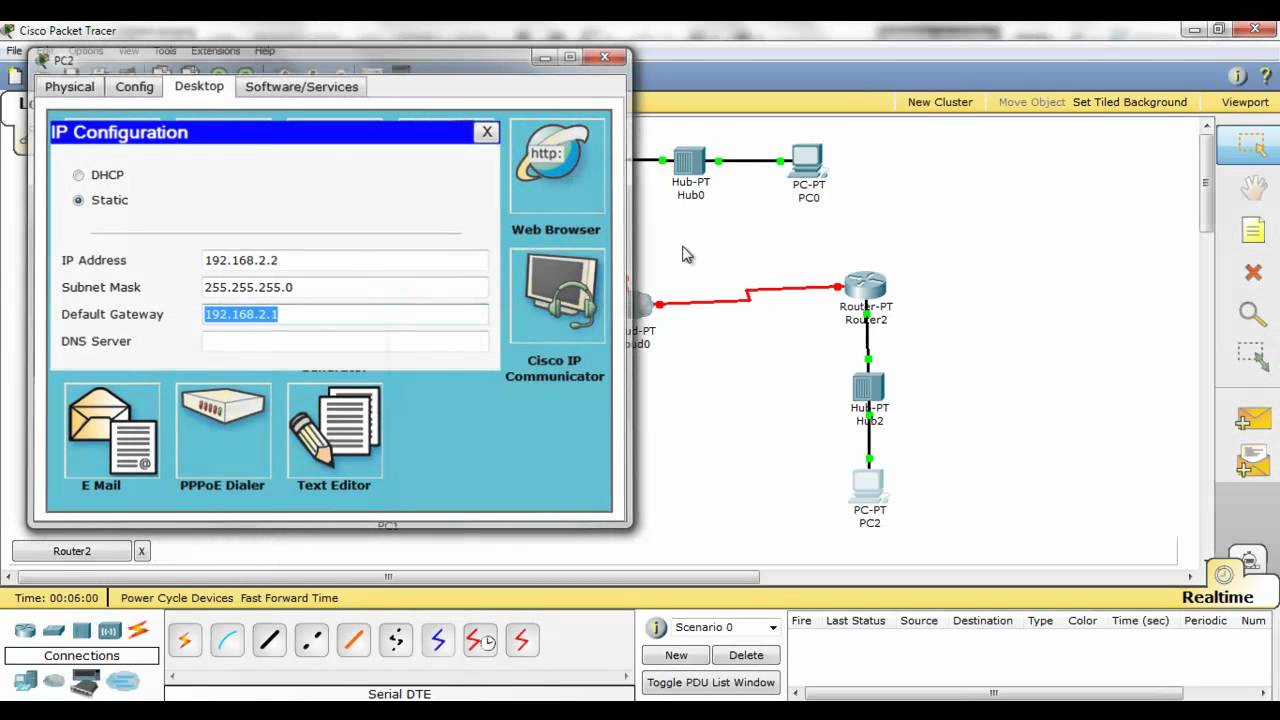The height and width of the screenshot is (720, 1280).
Task: Select the WAN Emulation cloud category
Action: point(54,681)
